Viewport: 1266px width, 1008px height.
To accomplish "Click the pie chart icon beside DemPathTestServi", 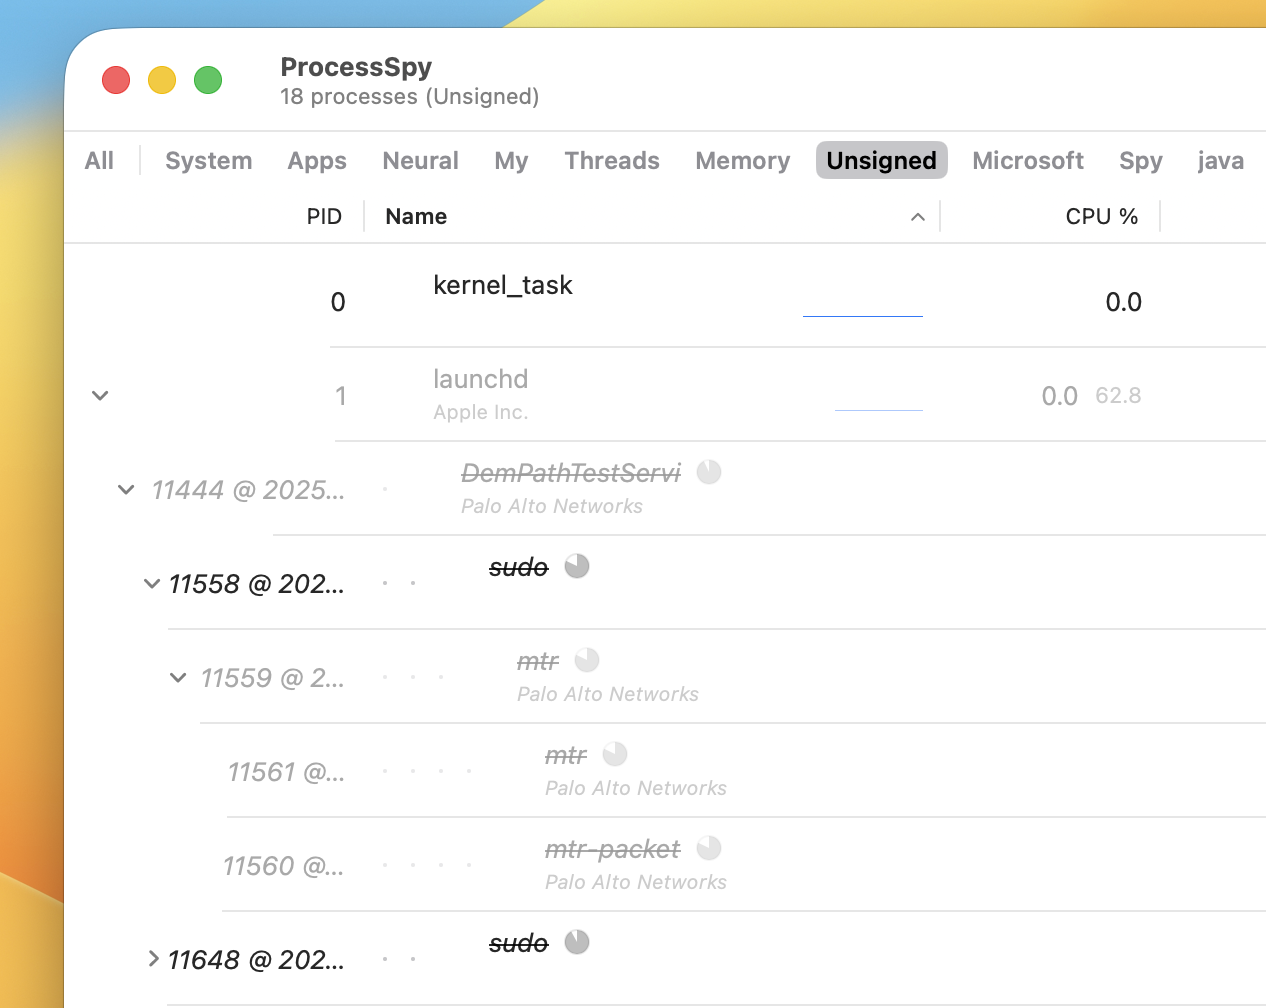I will pos(709,471).
